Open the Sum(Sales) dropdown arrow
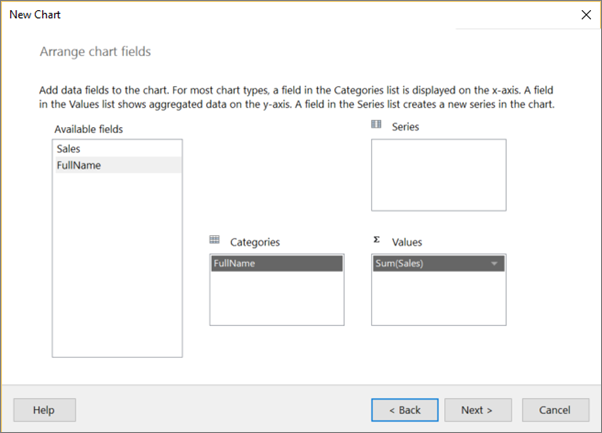602x433 pixels. [494, 264]
